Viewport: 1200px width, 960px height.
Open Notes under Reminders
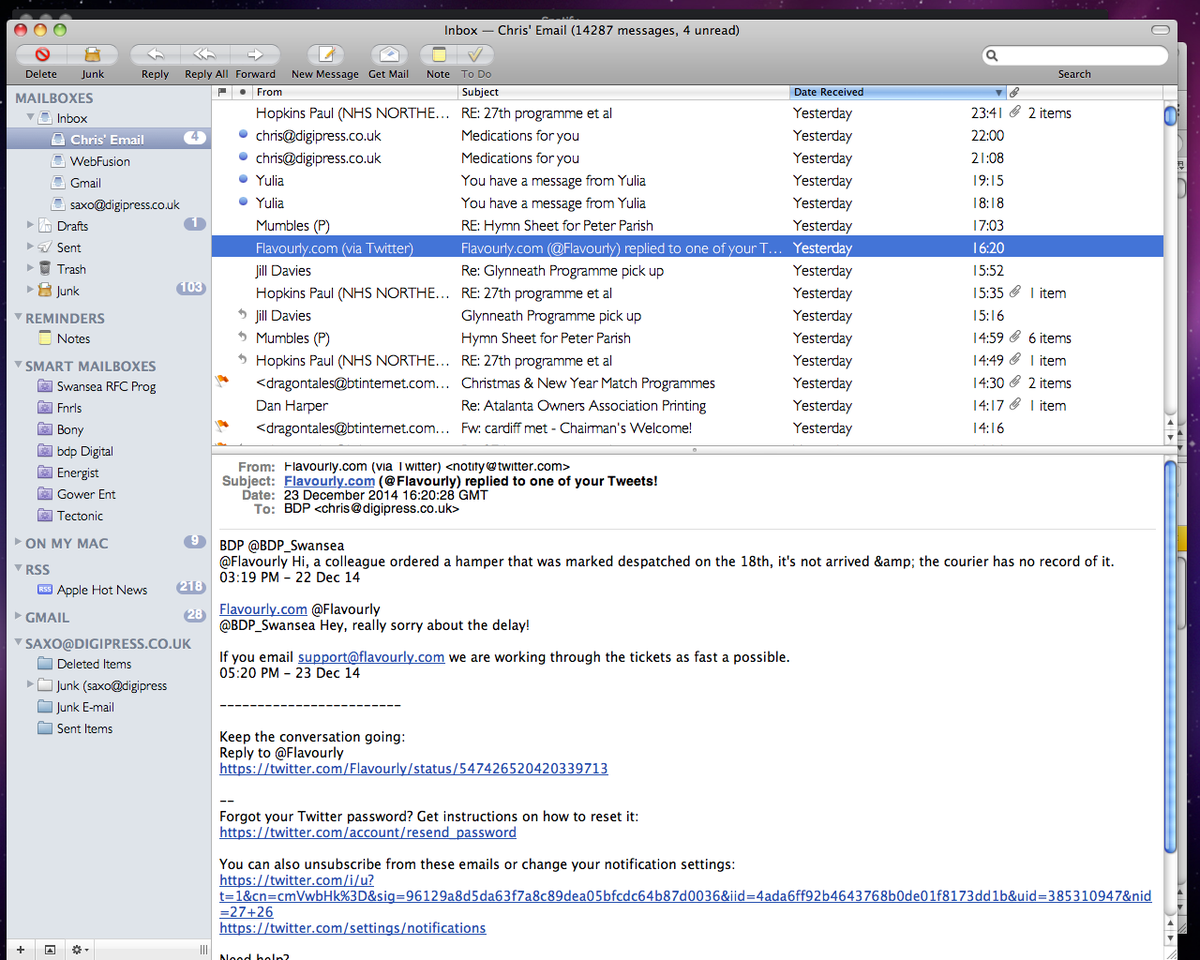click(74, 339)
